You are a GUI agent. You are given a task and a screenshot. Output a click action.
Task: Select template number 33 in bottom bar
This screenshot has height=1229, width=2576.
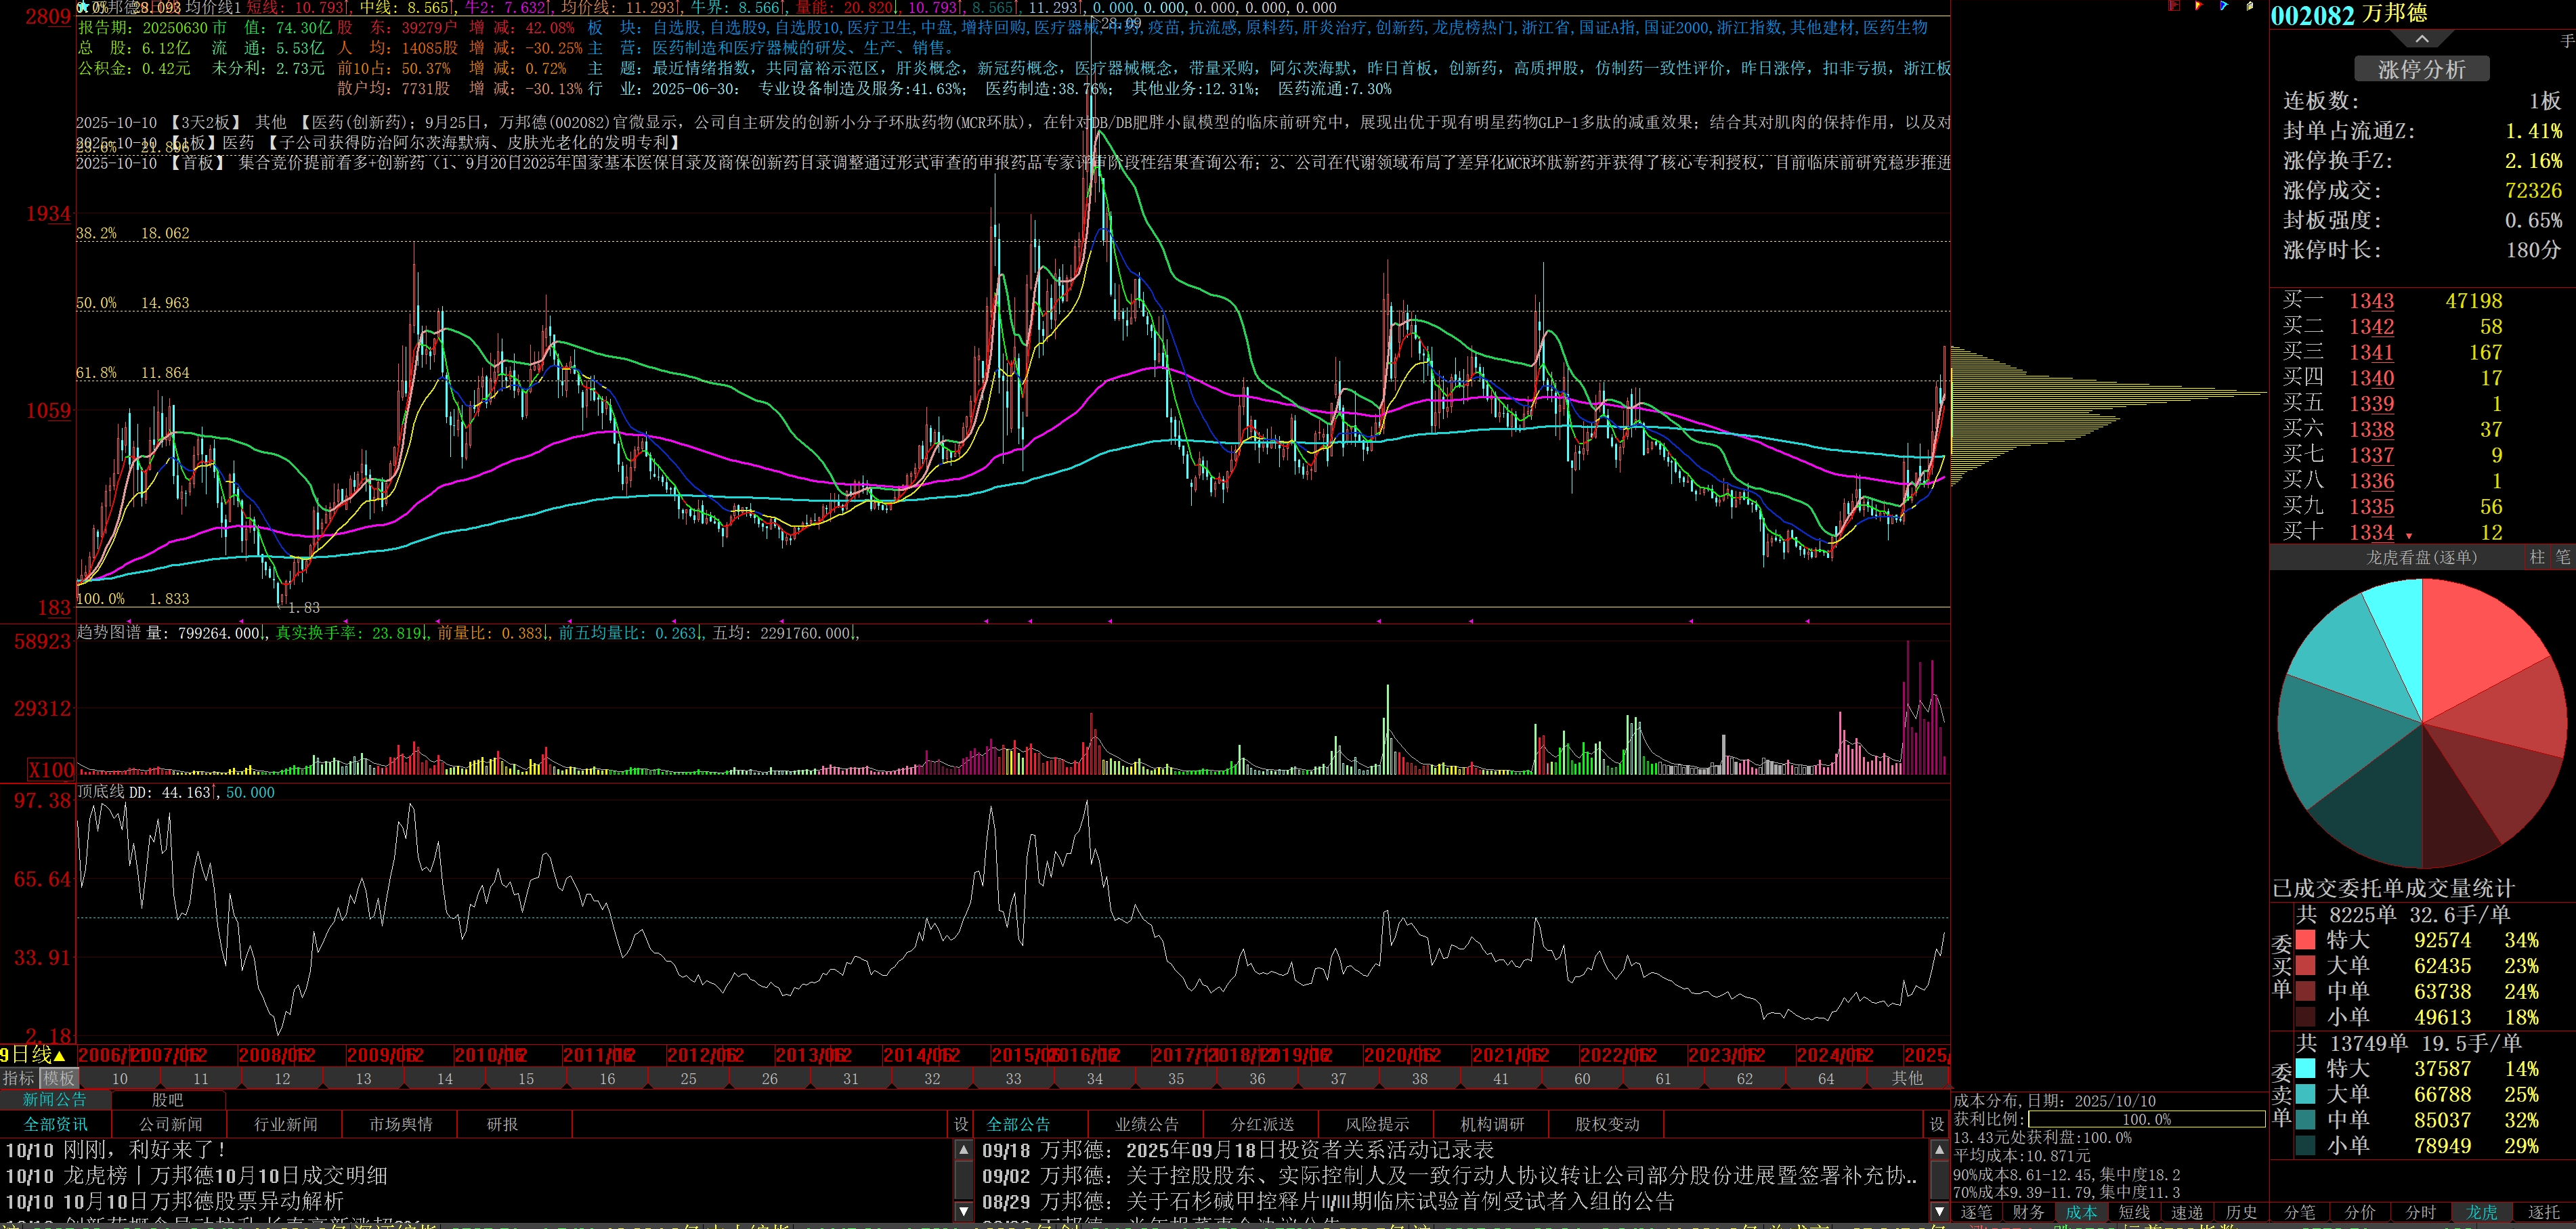(x=1013, y=1078)
